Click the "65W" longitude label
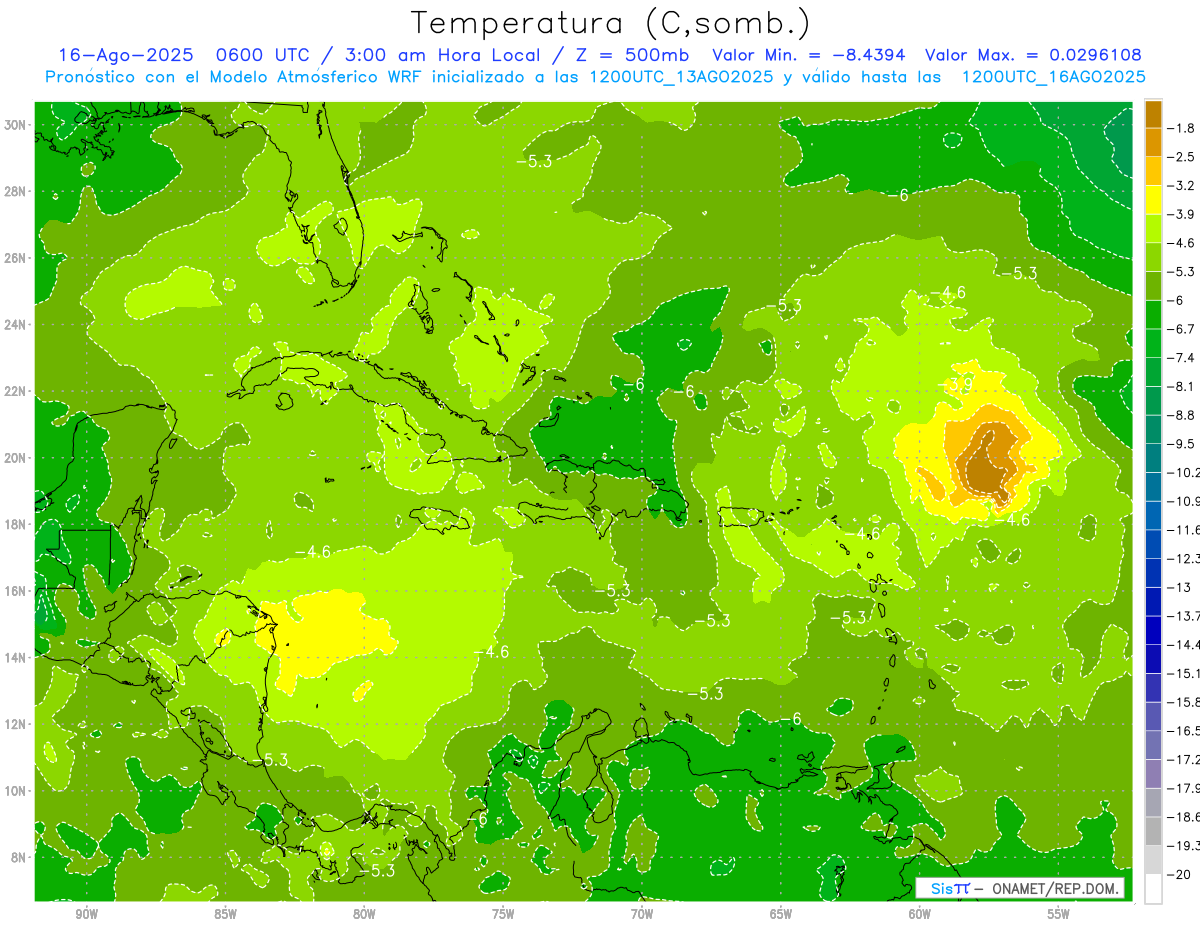Viewport: 1200px width, 927px height. (x=781, y=914)
